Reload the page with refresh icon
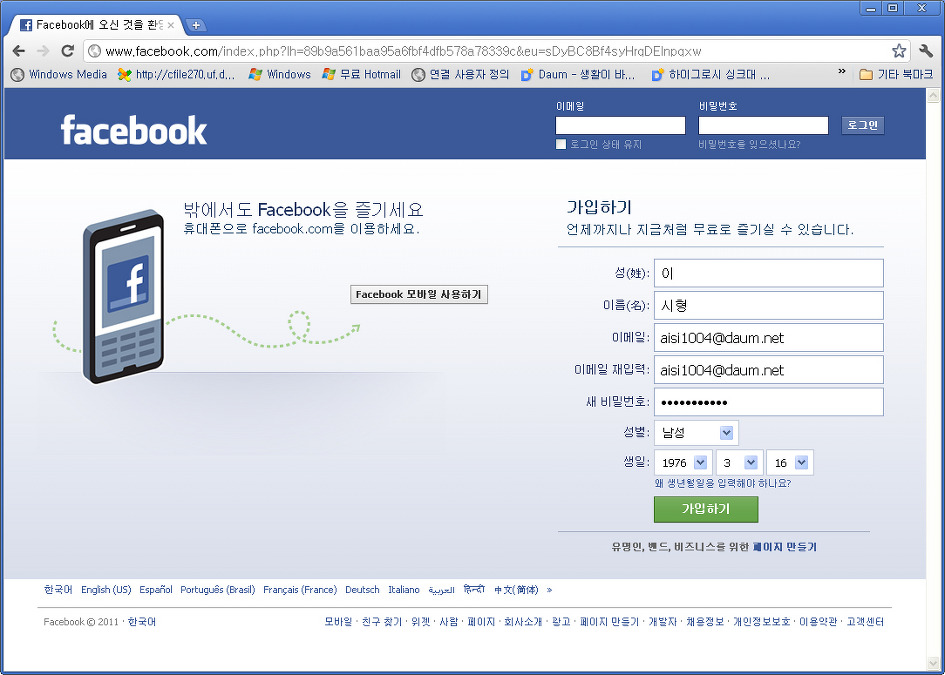 point(68,51)
